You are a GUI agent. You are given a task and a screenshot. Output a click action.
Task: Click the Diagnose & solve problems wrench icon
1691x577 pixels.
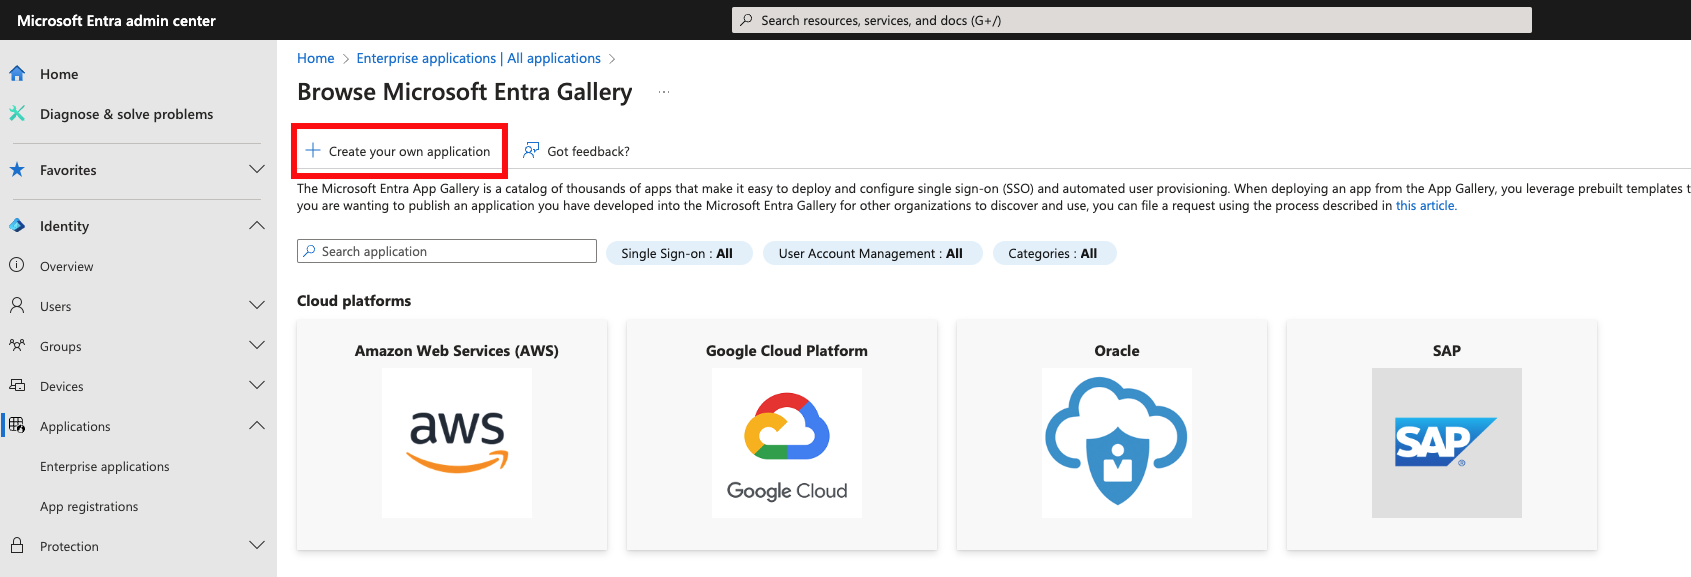point(17,114)
